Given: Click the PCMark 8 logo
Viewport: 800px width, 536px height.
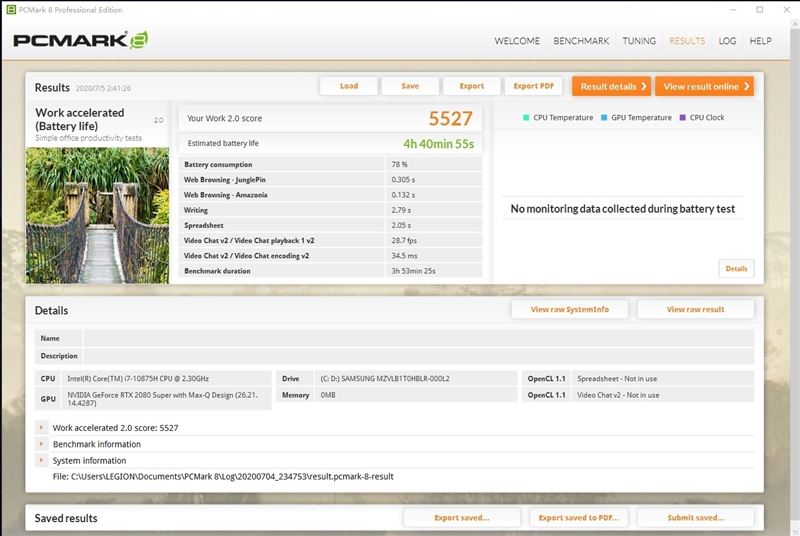Looking at the screenshot, I should [x=81, y=40].
